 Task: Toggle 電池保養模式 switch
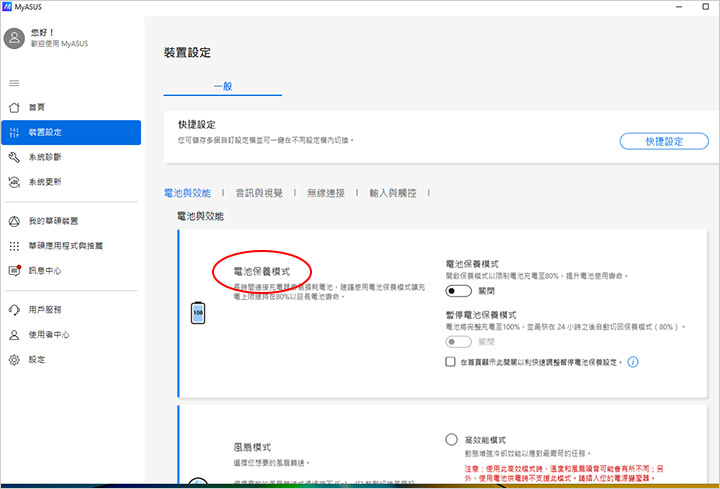[x=458, y=291]
